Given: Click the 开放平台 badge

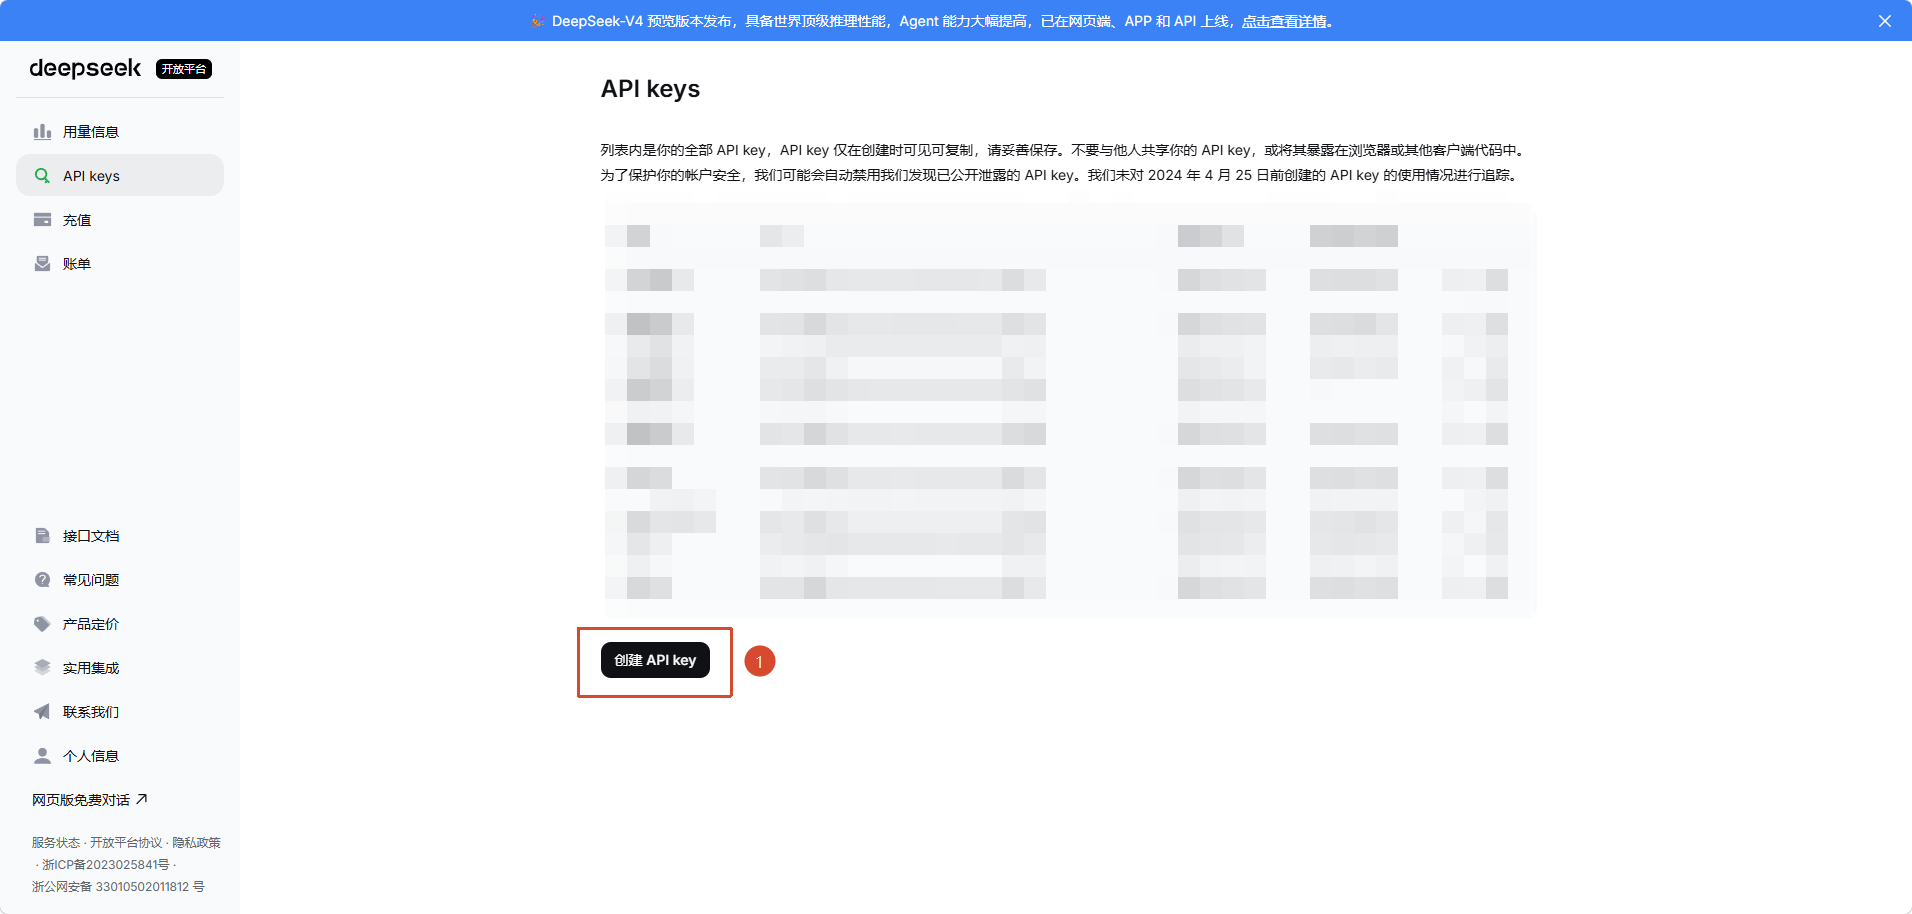Looking at the screenshot, I should (184, 69).
